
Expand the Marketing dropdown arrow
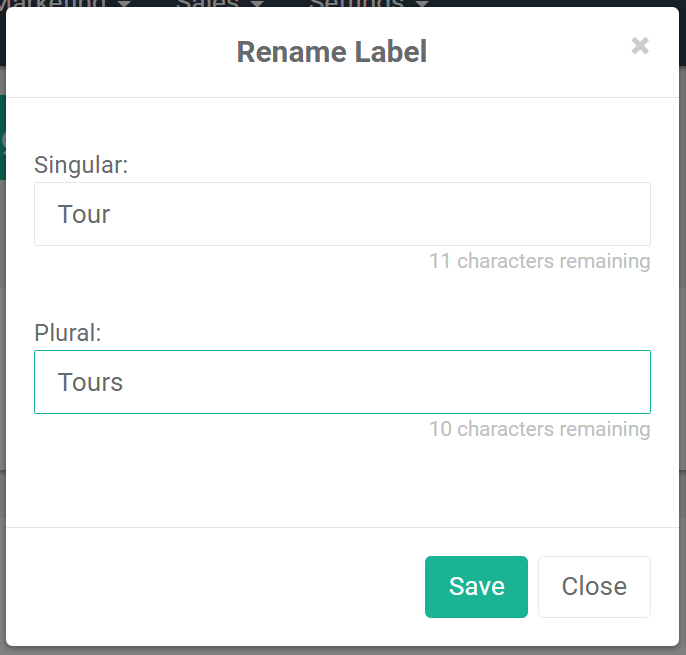point(124,4)
